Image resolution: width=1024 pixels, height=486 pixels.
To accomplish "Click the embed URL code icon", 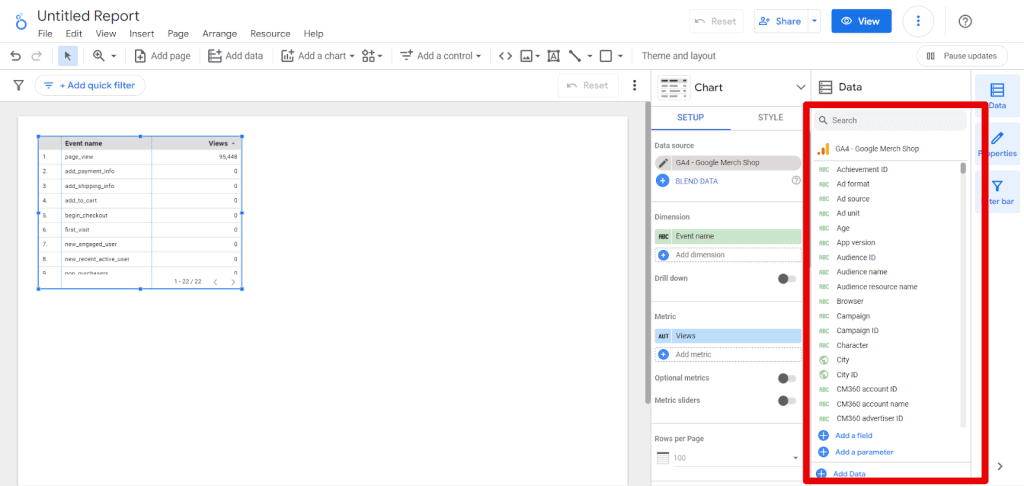I will pos(505,56).
